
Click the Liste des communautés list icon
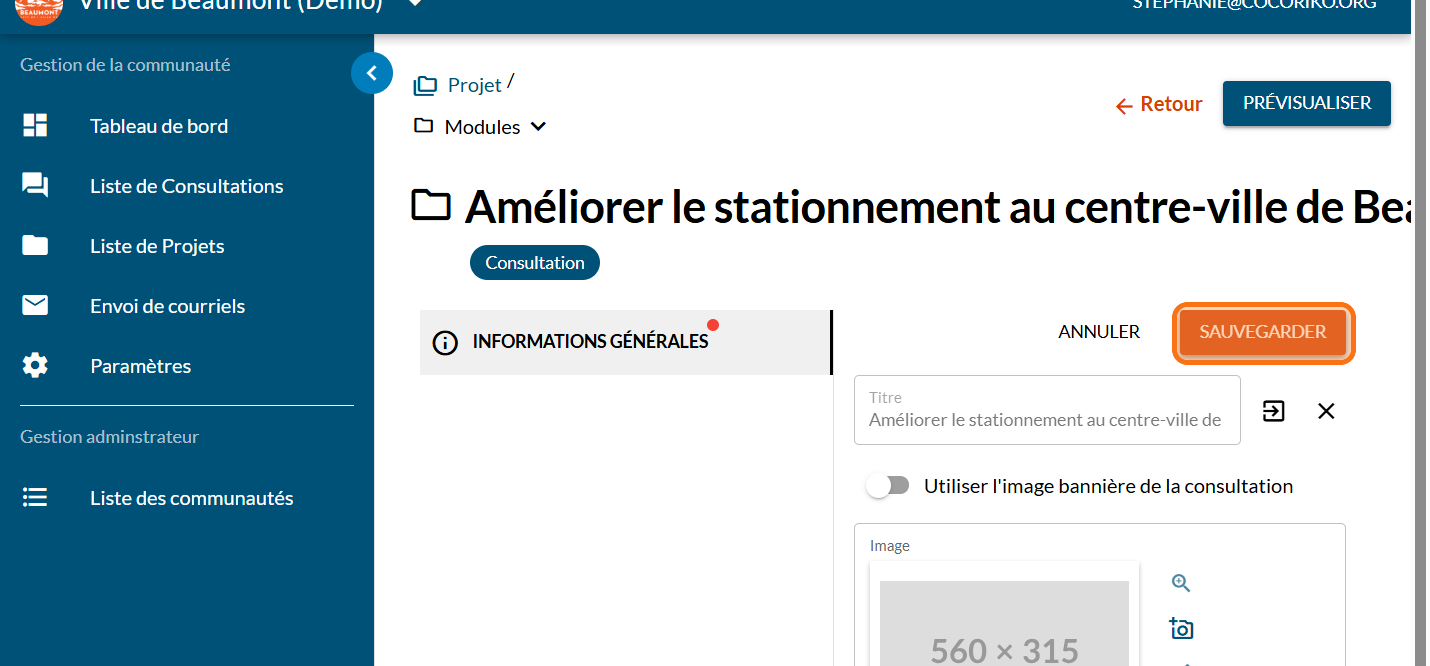pyautogui.click(x=35, y=498)
